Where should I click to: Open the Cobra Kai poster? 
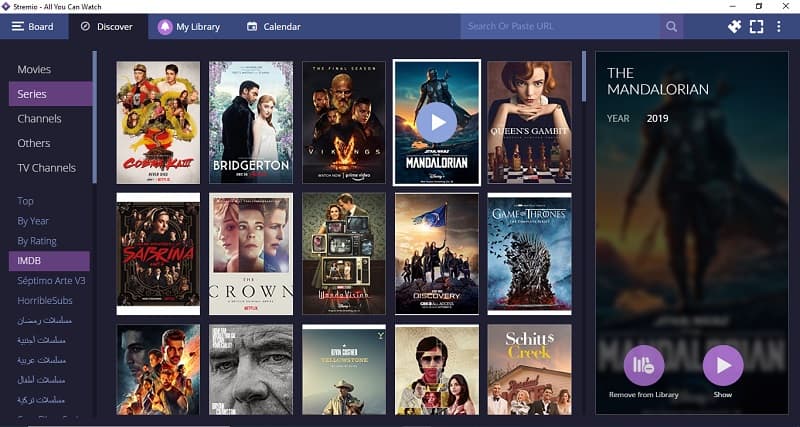click(158, 122)
